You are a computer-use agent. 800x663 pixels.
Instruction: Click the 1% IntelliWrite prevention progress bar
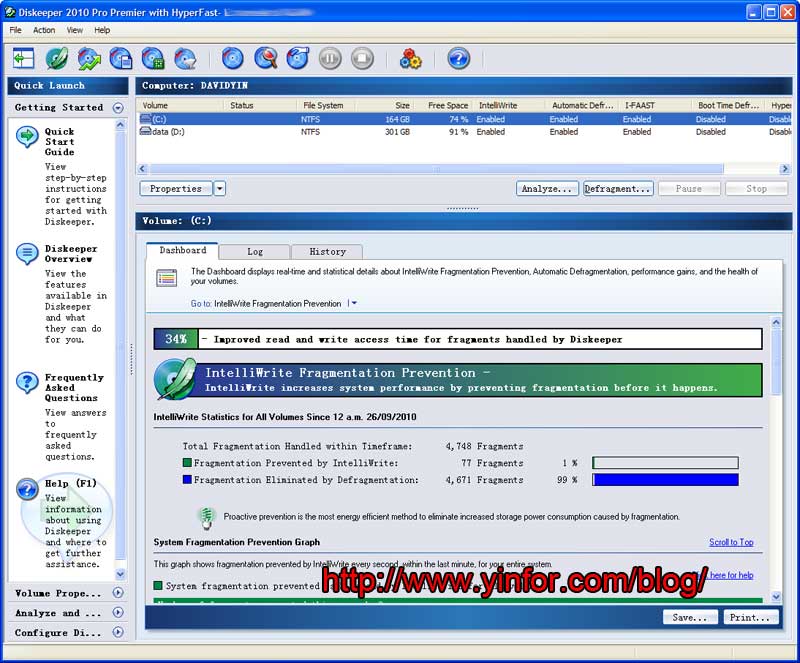665,462
